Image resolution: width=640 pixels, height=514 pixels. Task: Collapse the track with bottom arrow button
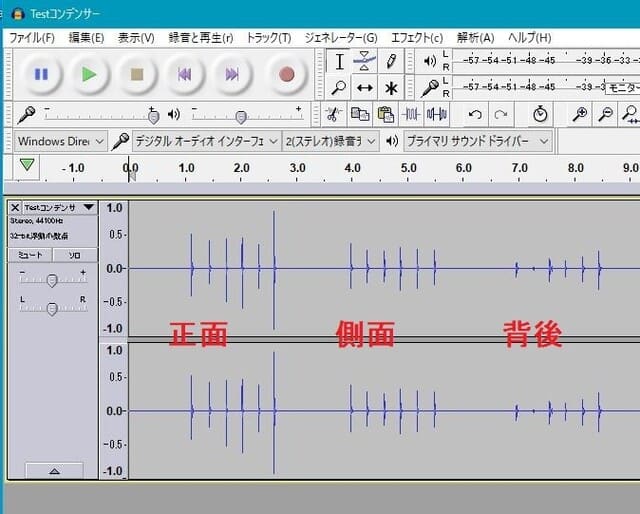[x=53, y=470]
